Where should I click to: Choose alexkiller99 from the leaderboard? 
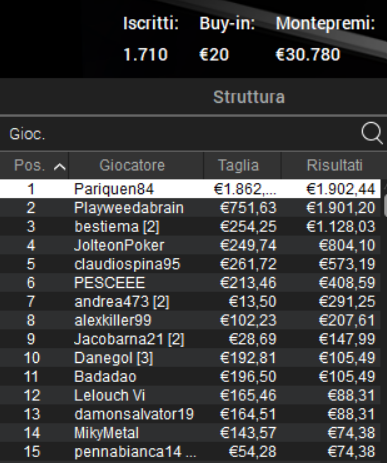(190, 320)
